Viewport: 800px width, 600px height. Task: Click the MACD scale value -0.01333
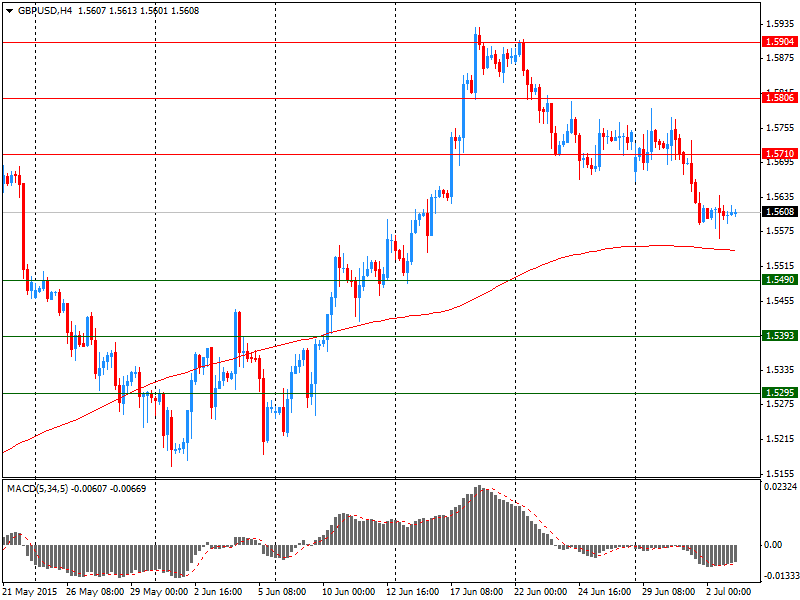point(780,576)
